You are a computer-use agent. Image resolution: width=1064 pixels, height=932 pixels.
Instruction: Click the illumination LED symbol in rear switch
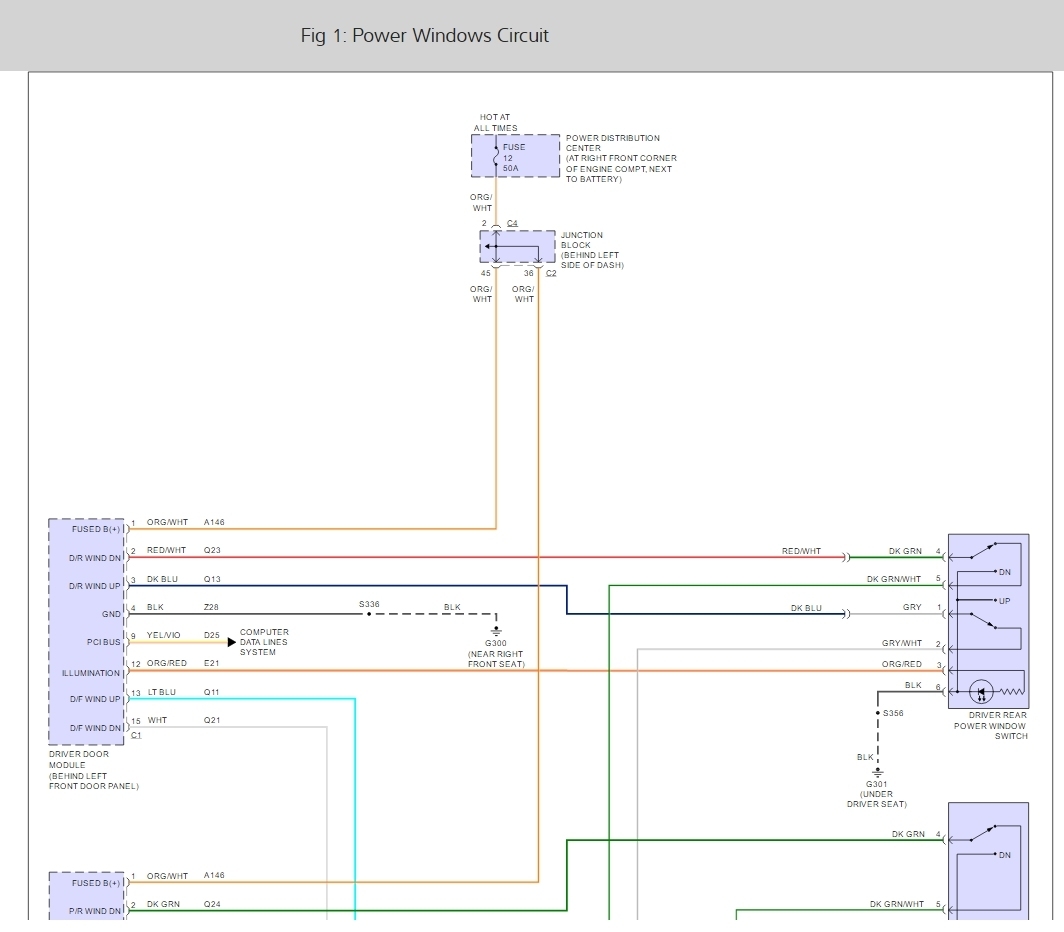point(982,691)
